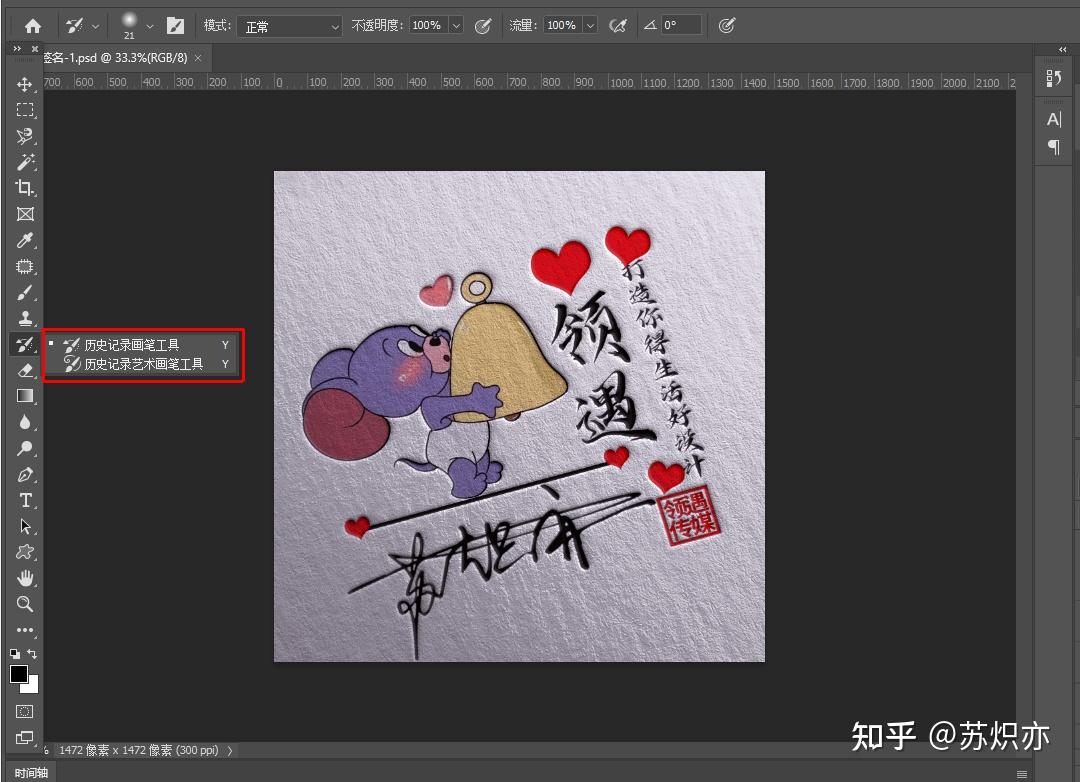
Task: Open the Paragraph panel icon on the right
Action: 1054,147
